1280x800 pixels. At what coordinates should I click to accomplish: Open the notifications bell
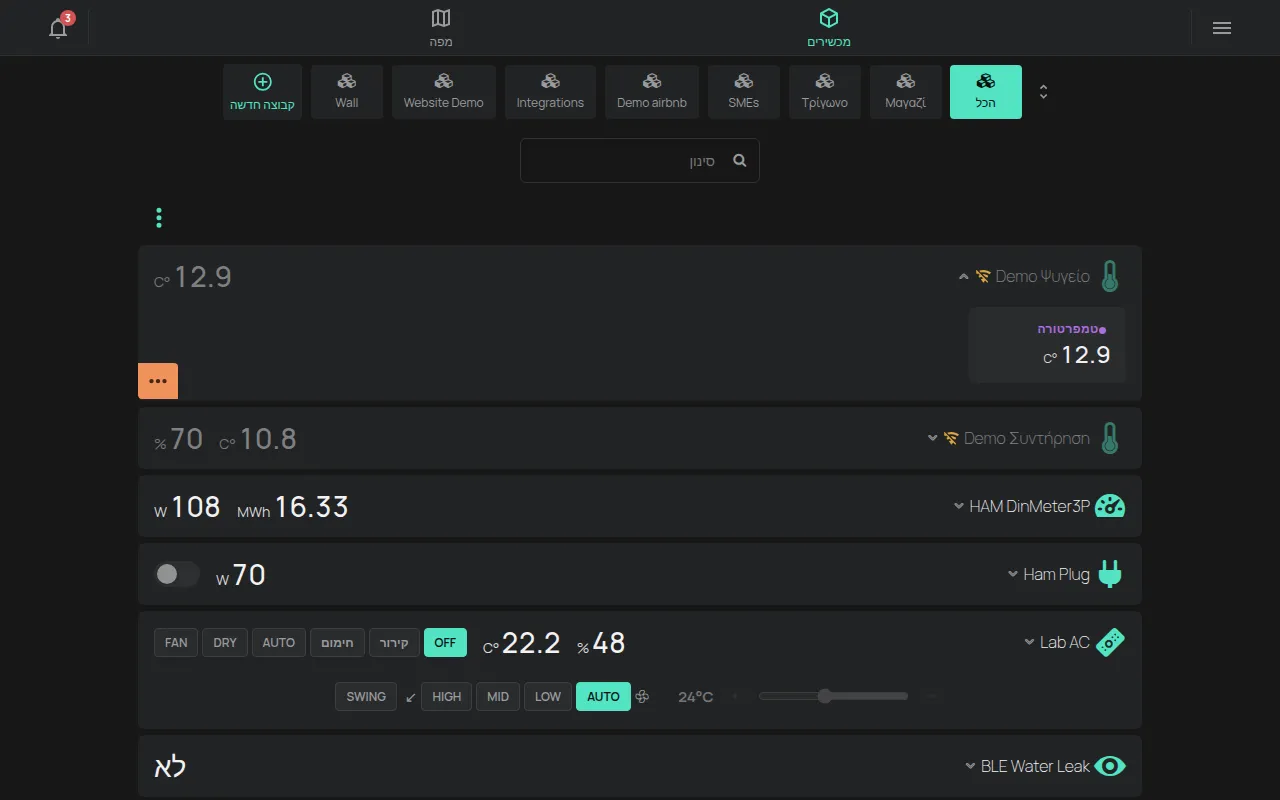58,28
